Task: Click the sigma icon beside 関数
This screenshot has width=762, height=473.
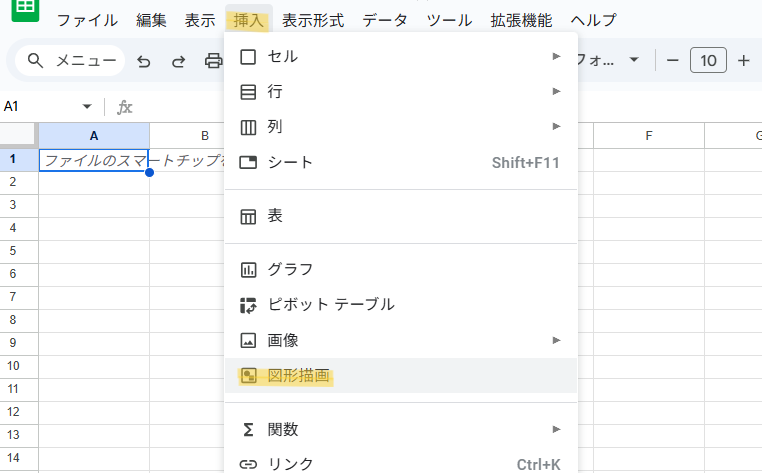Action: pyautogui.click(x=248, y=430)
